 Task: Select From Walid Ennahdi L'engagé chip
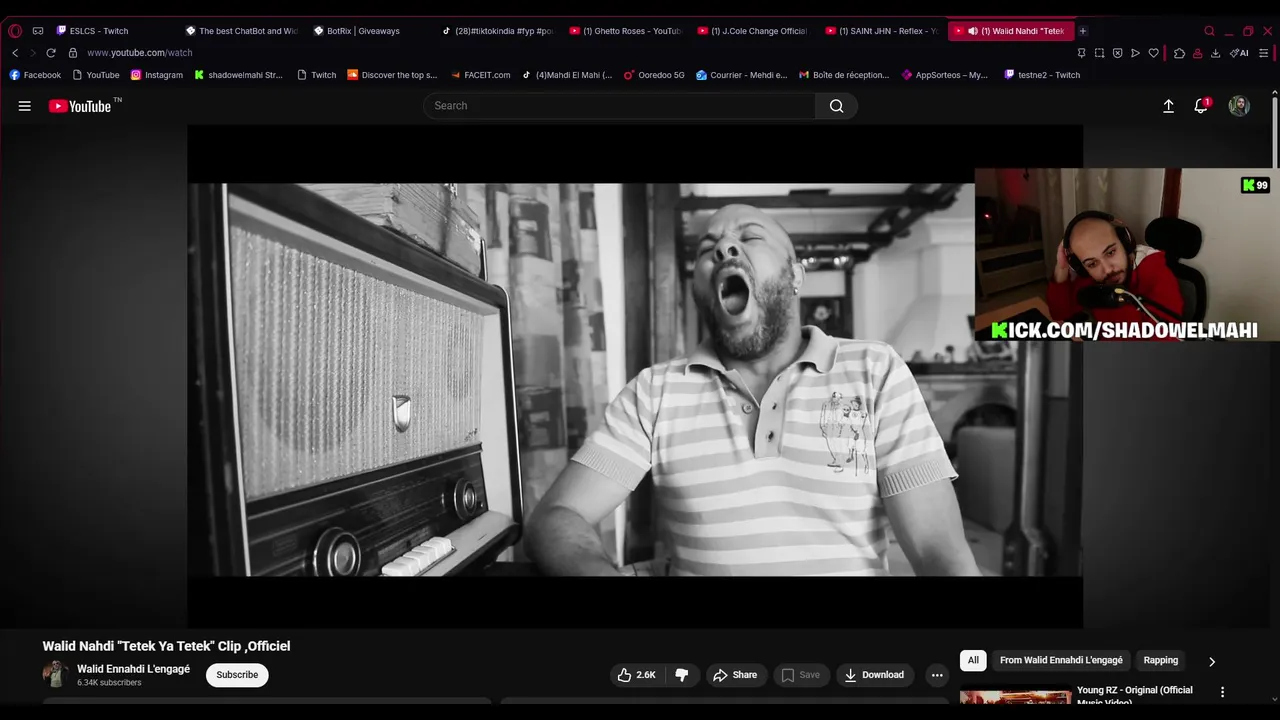(x=1061, y=661)
